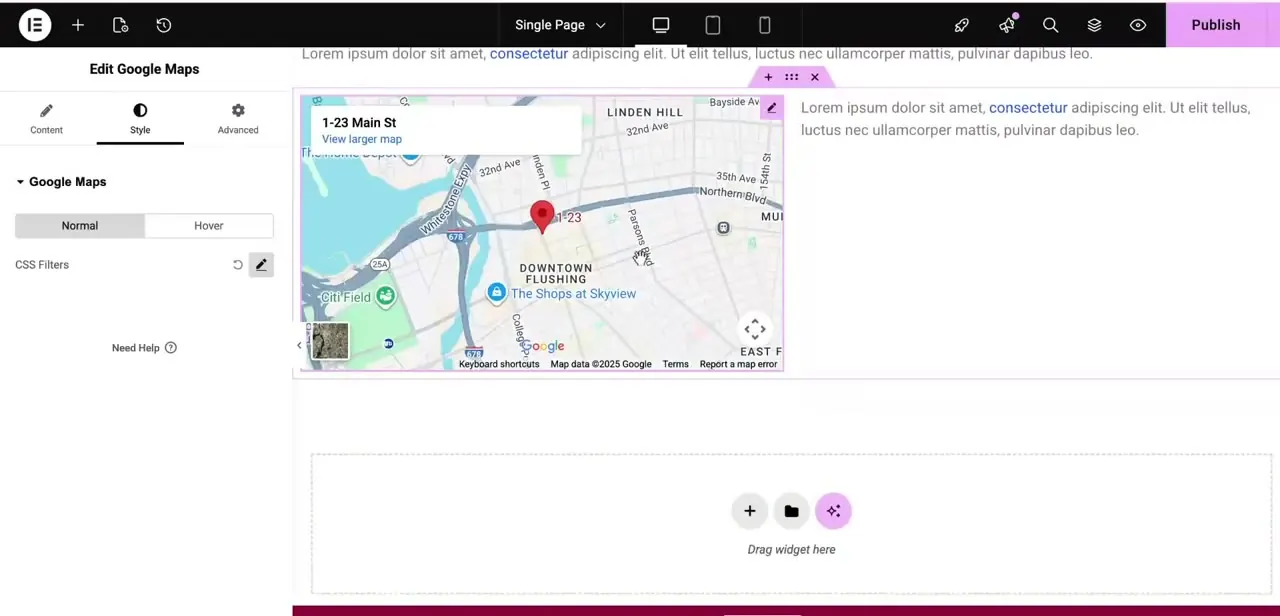Reset CSS Filters with the revert icon

point(238,265)
